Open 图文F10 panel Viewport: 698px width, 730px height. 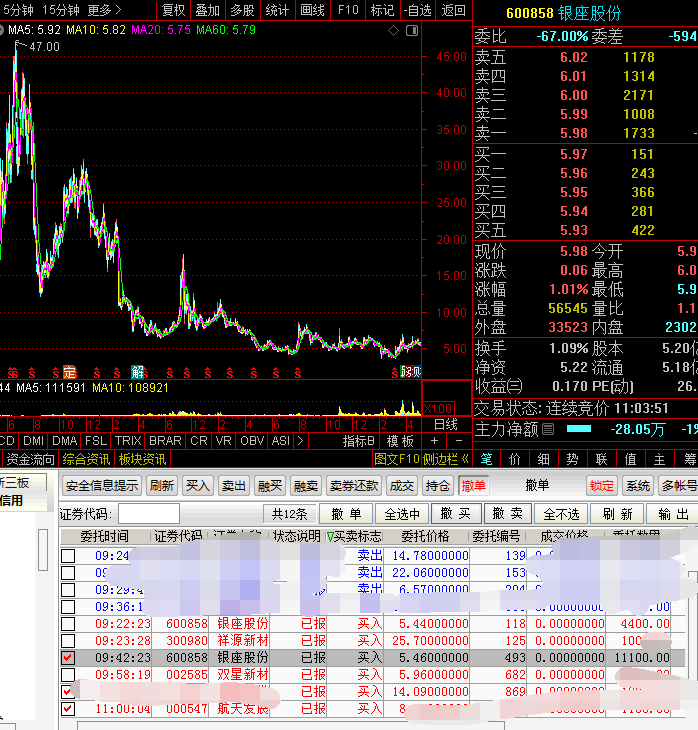397,460
